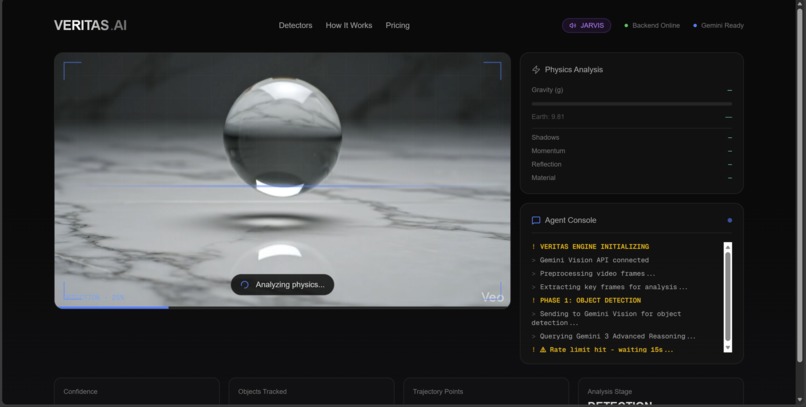The height and width of the screenshot is (407, 806).
Task: Click the Agent Console scrollbar thumb
Action: tap(727, 297)
